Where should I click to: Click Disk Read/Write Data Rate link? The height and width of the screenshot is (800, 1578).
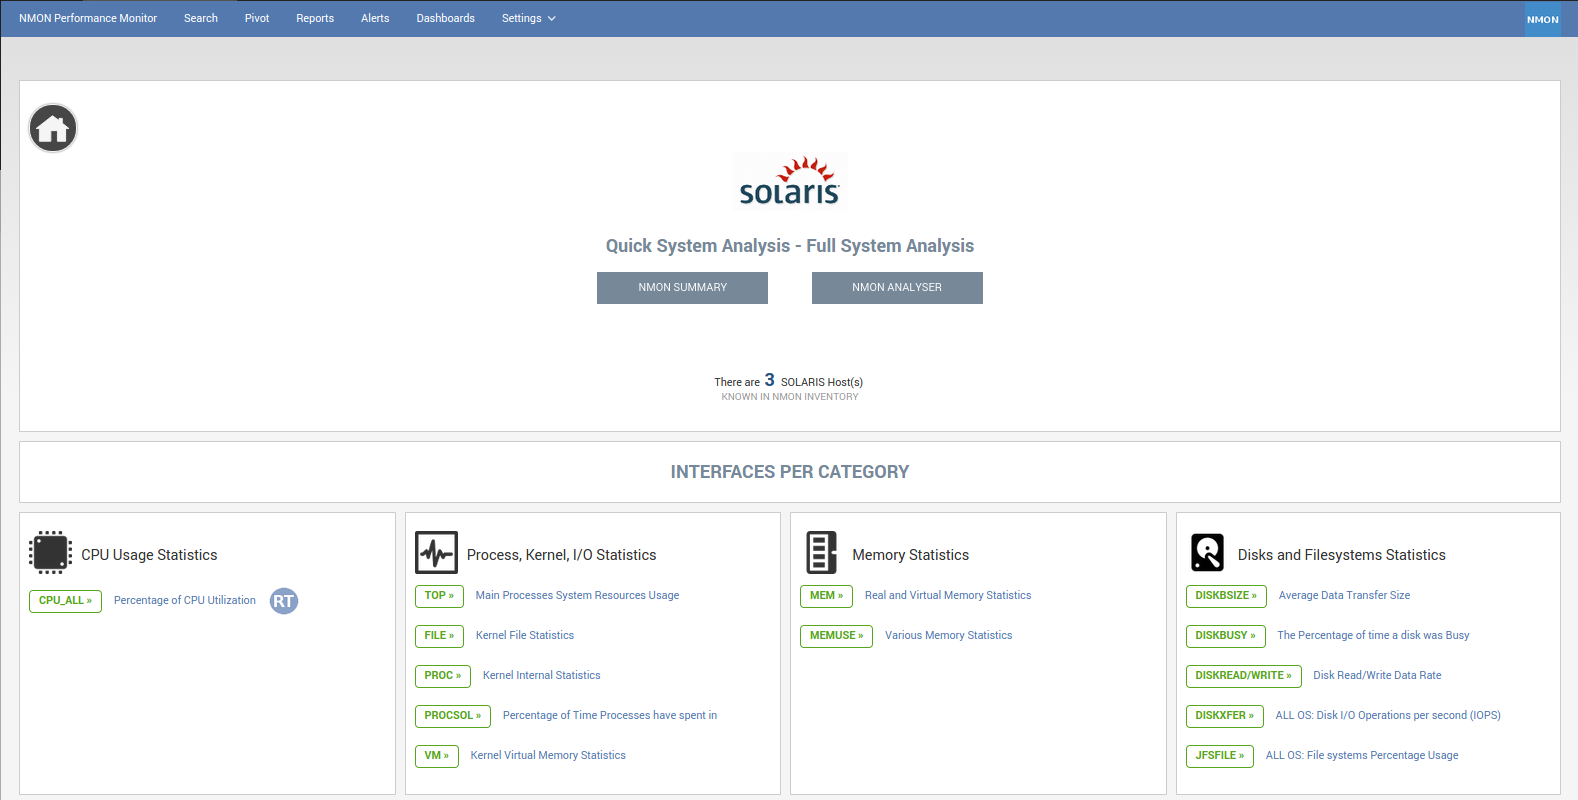coord(1377,676)
